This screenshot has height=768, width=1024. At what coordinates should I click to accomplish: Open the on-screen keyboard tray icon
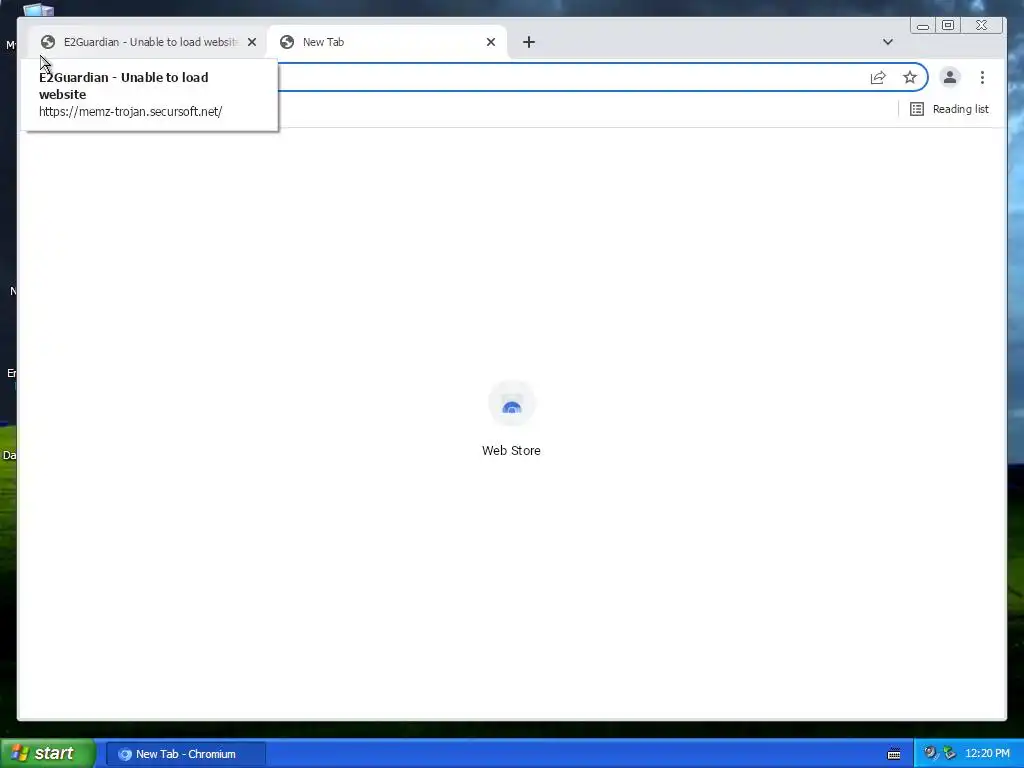pyautogui.click(x=894, y=754)
